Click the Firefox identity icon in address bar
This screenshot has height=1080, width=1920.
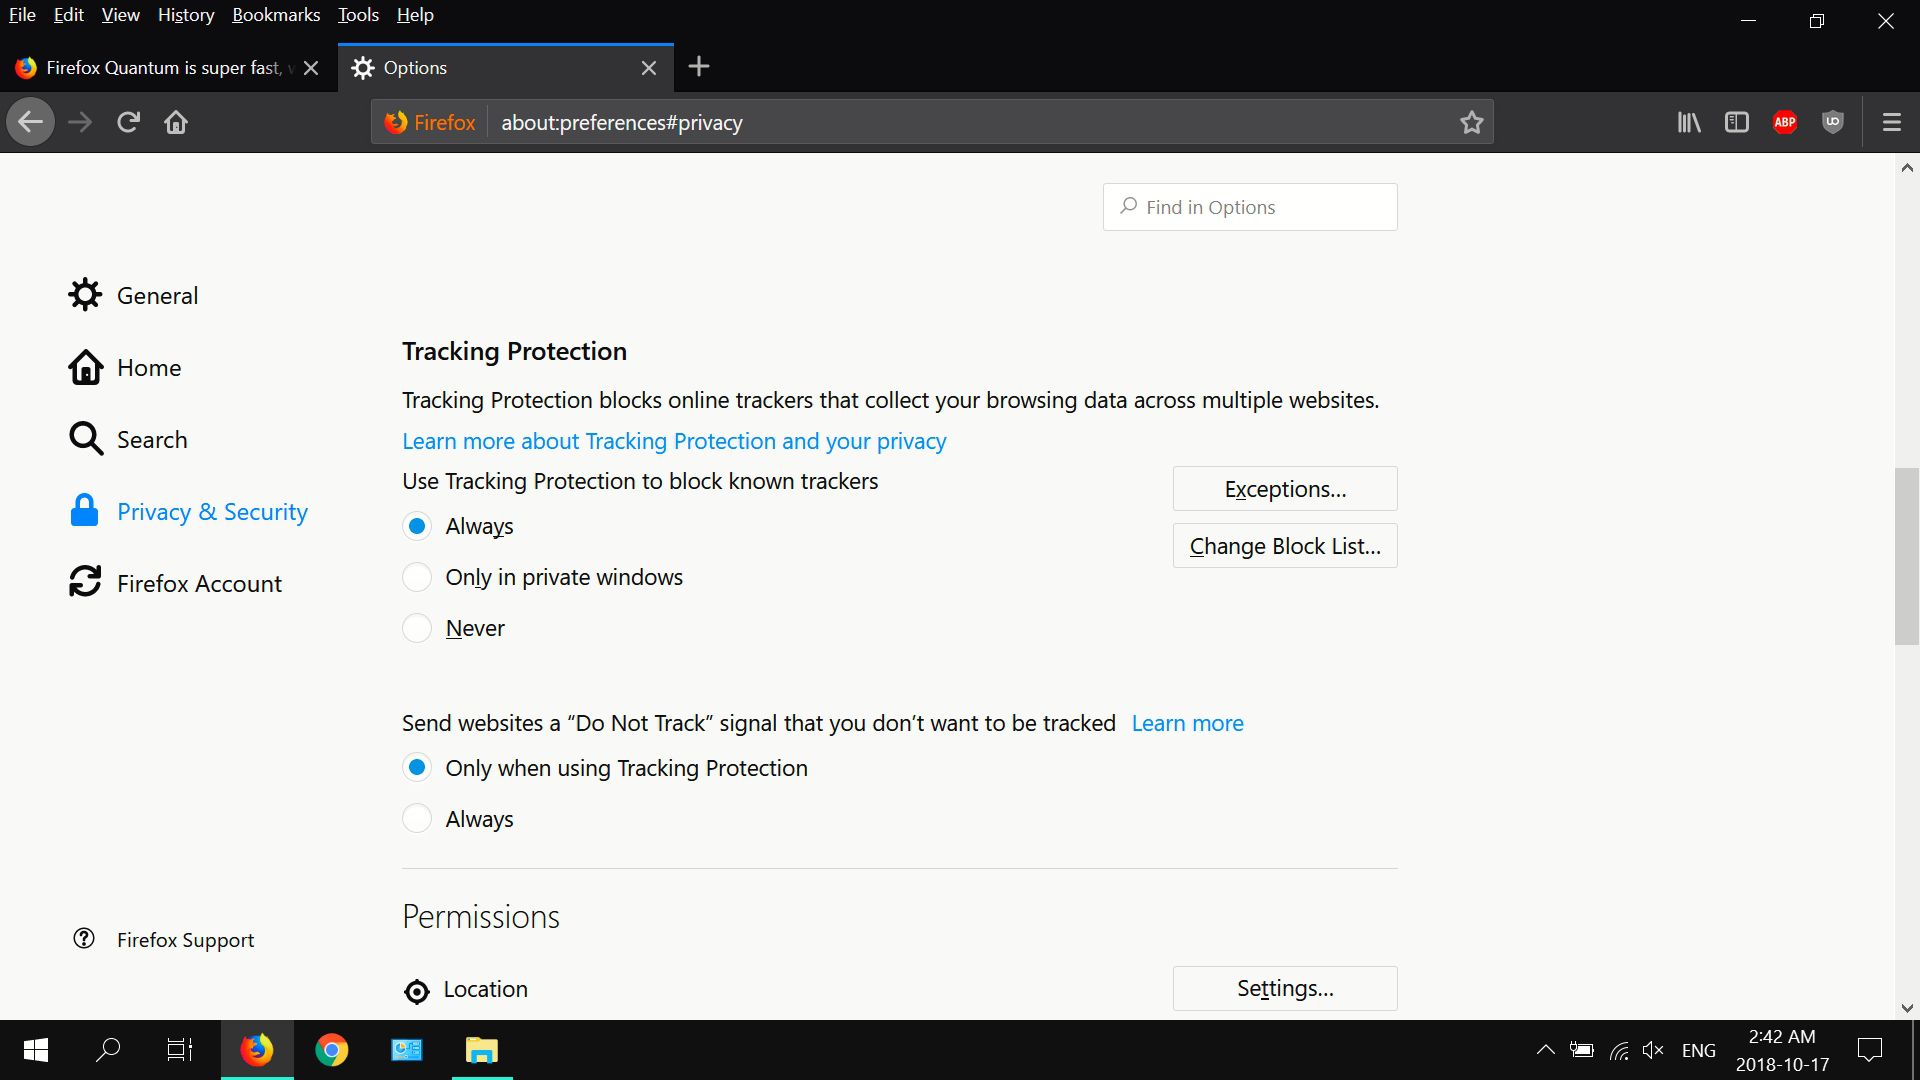pyautogui.click(x=430, y=122)
